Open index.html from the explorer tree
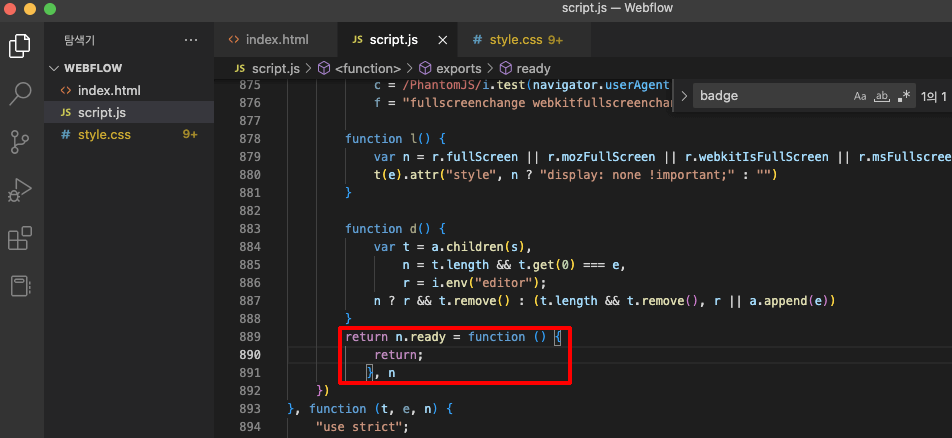Viewport: 952px width, 438px height. [129, 91]
